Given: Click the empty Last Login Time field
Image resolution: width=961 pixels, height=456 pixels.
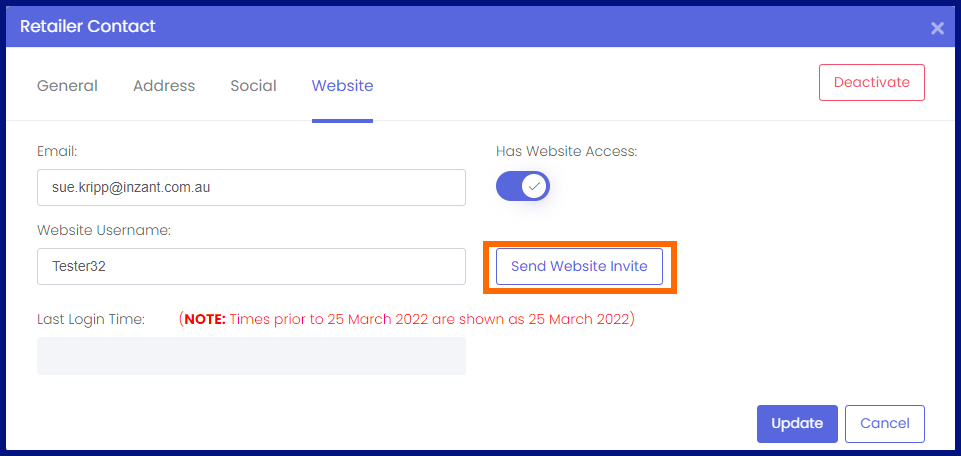Looking at the screenshot, I should pos(251,355).
